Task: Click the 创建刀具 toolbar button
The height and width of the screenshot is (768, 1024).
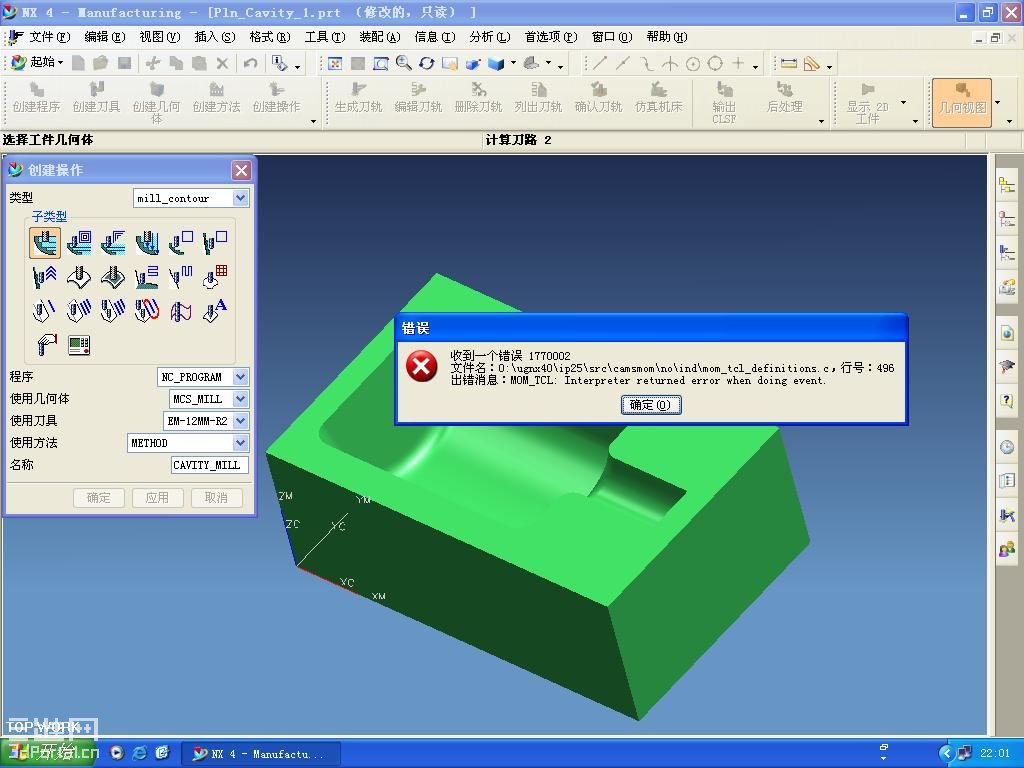Action: (97, 97)
